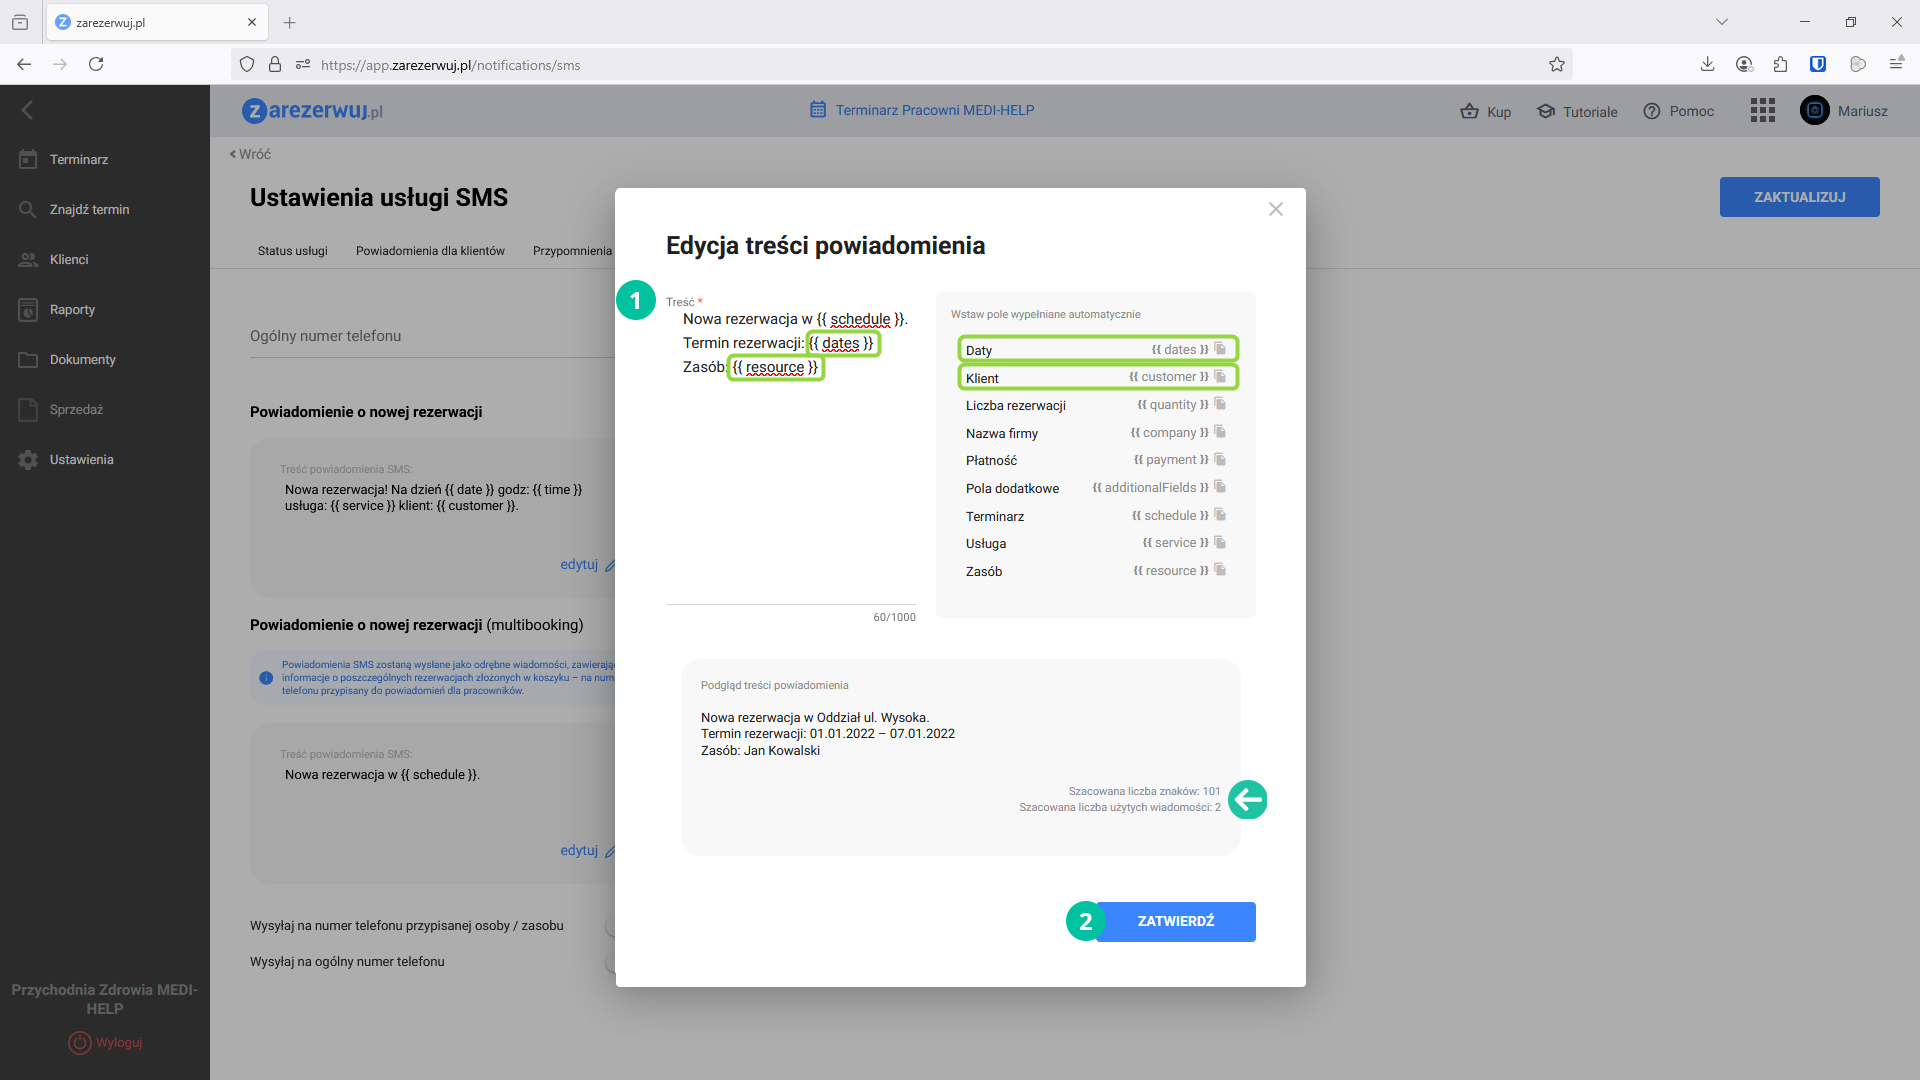The image size is (1920, 1080).
Task: Copy the company placeholder via its icon
Action: [1220, 432]
